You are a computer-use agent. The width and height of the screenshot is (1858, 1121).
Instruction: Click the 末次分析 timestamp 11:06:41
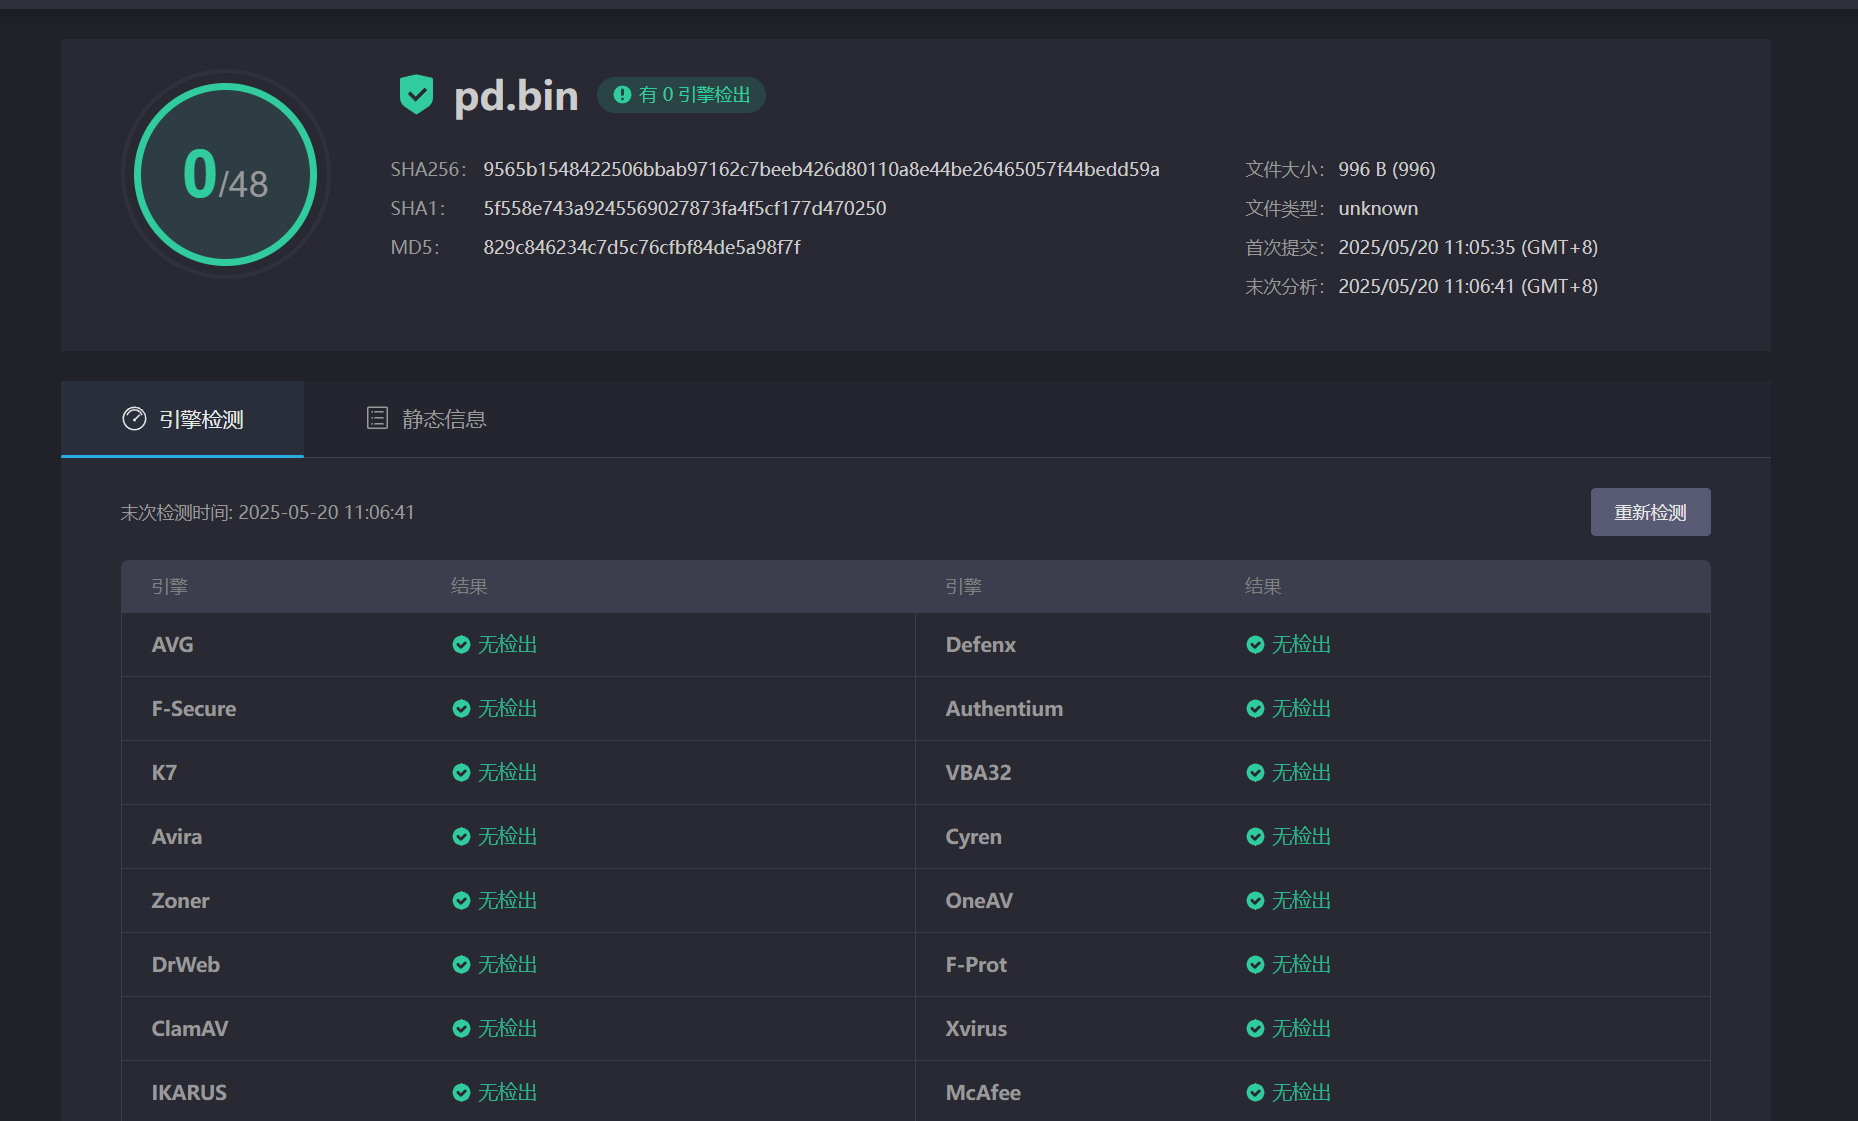pos(1468,286)
